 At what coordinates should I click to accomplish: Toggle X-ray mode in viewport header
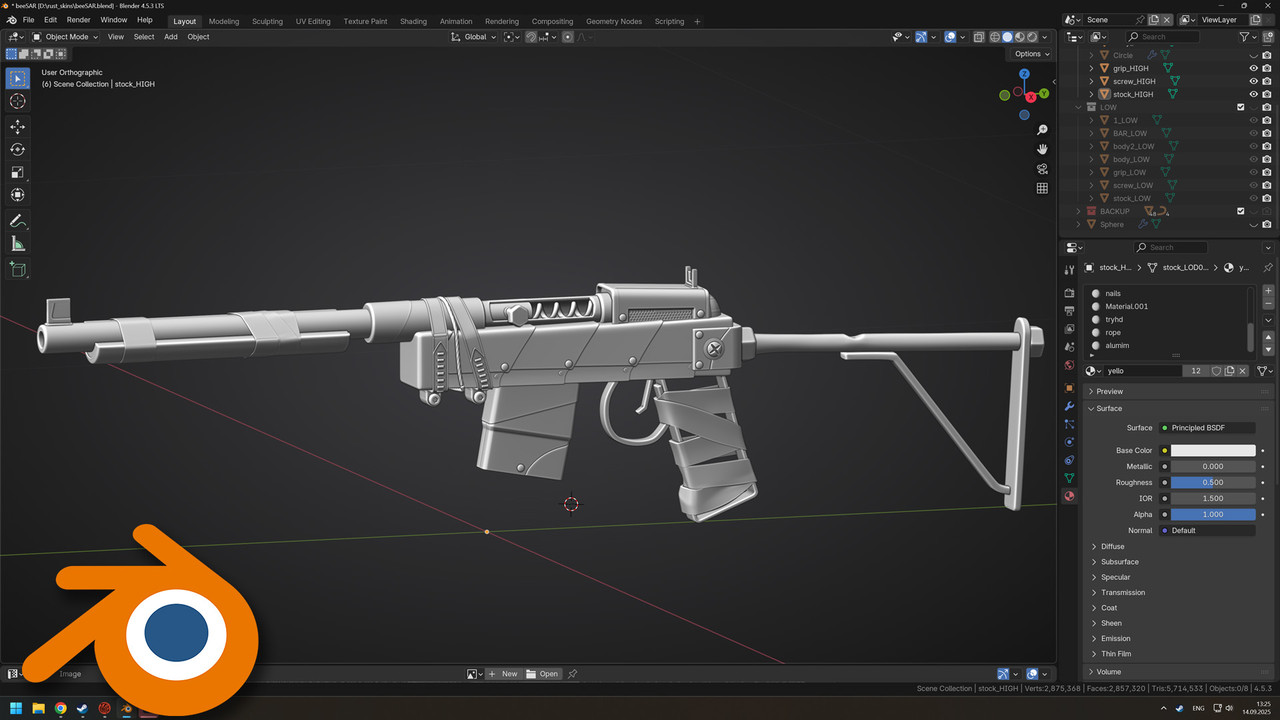tap(978, 37)
